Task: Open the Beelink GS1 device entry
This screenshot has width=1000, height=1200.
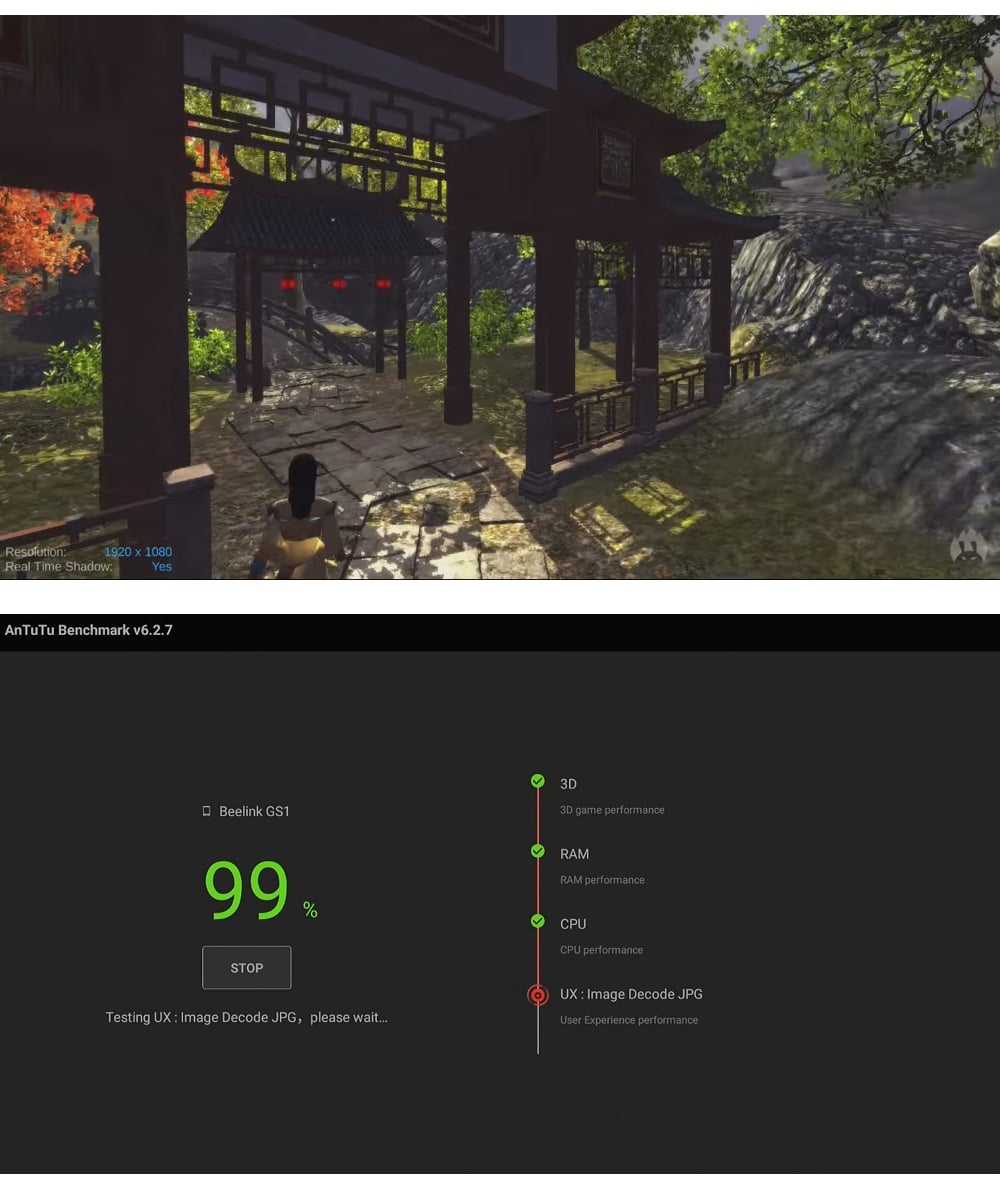Action: pos(254,811)
